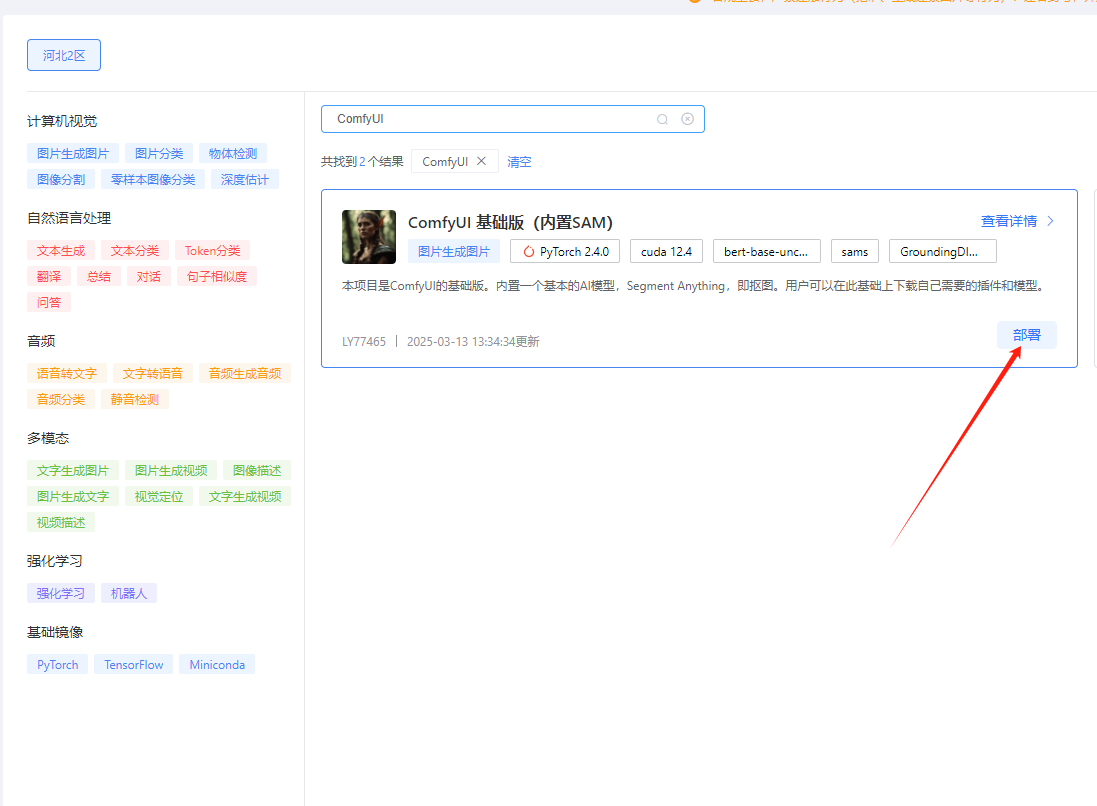
Task: Click the PyTorch 2.4.0 tag with flame icon
Action: (565, 251)
